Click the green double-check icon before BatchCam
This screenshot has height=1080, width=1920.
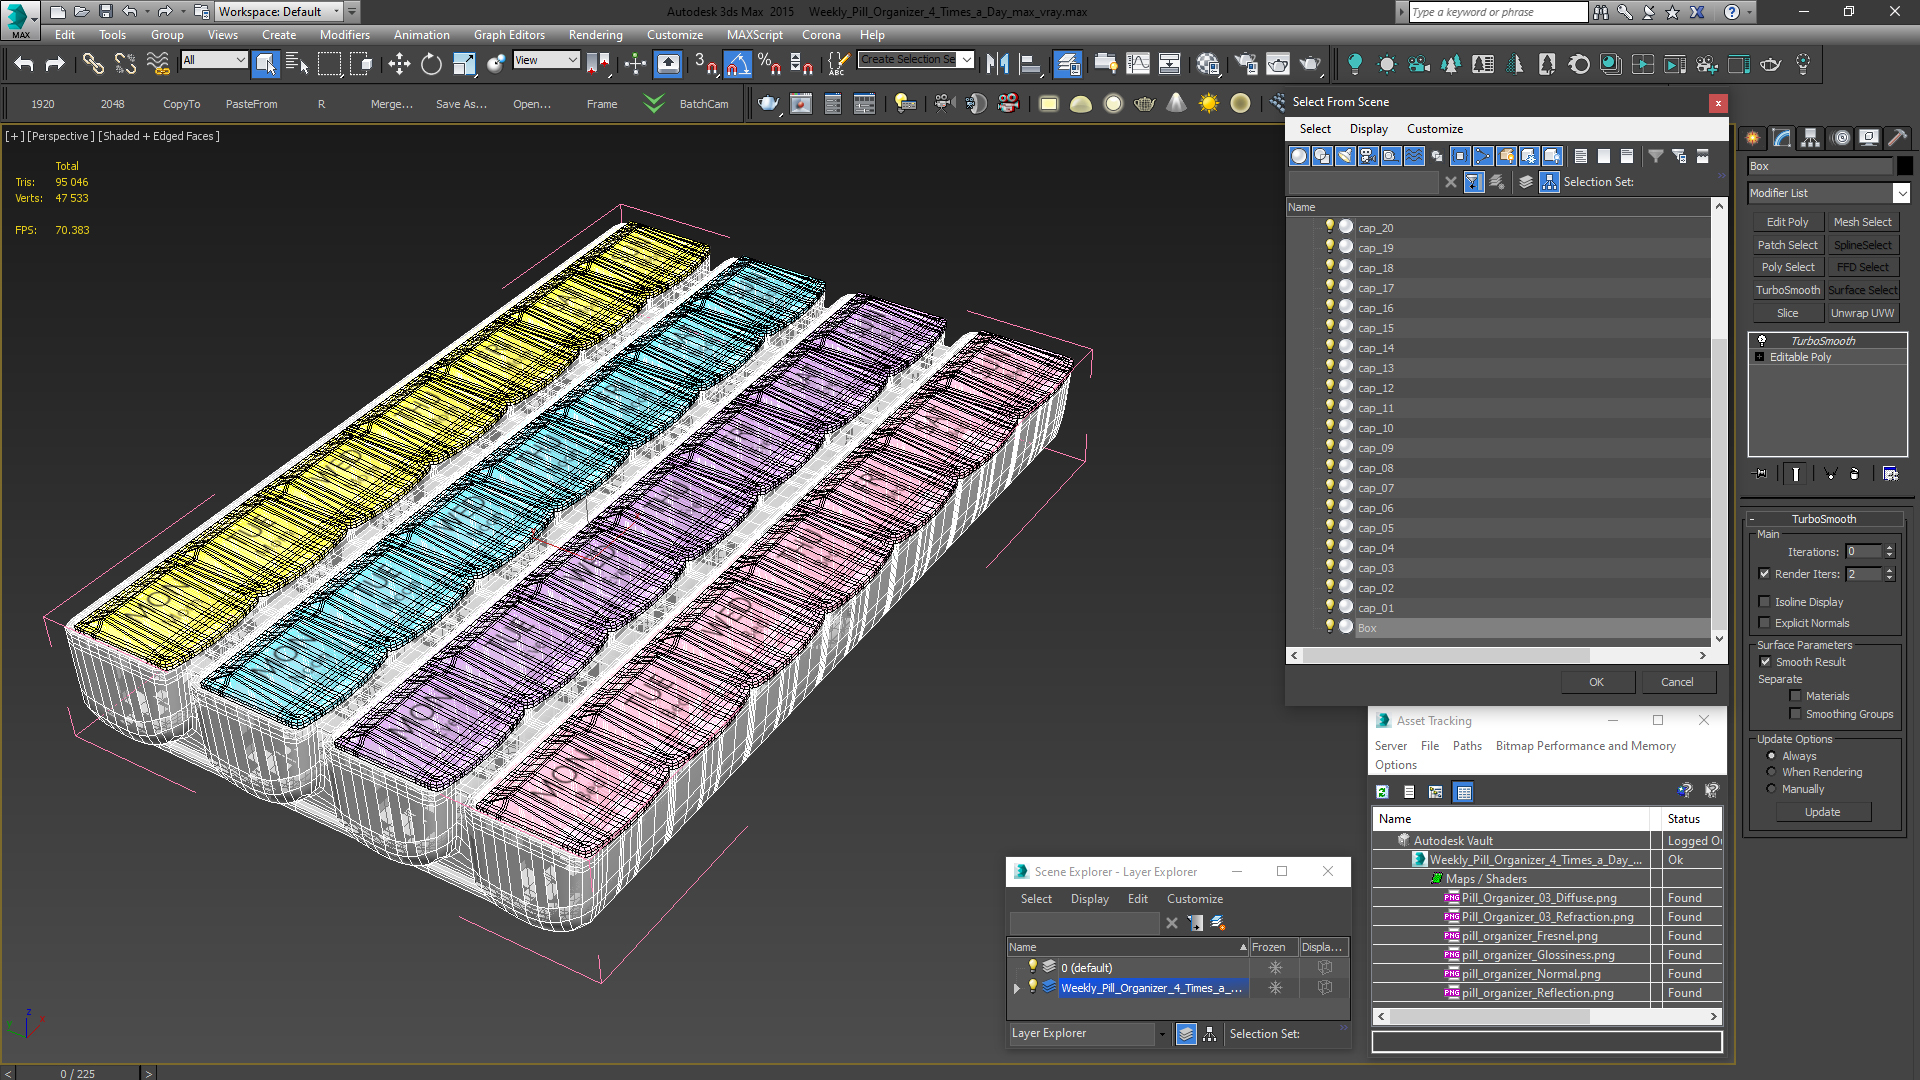click(654, 103)
